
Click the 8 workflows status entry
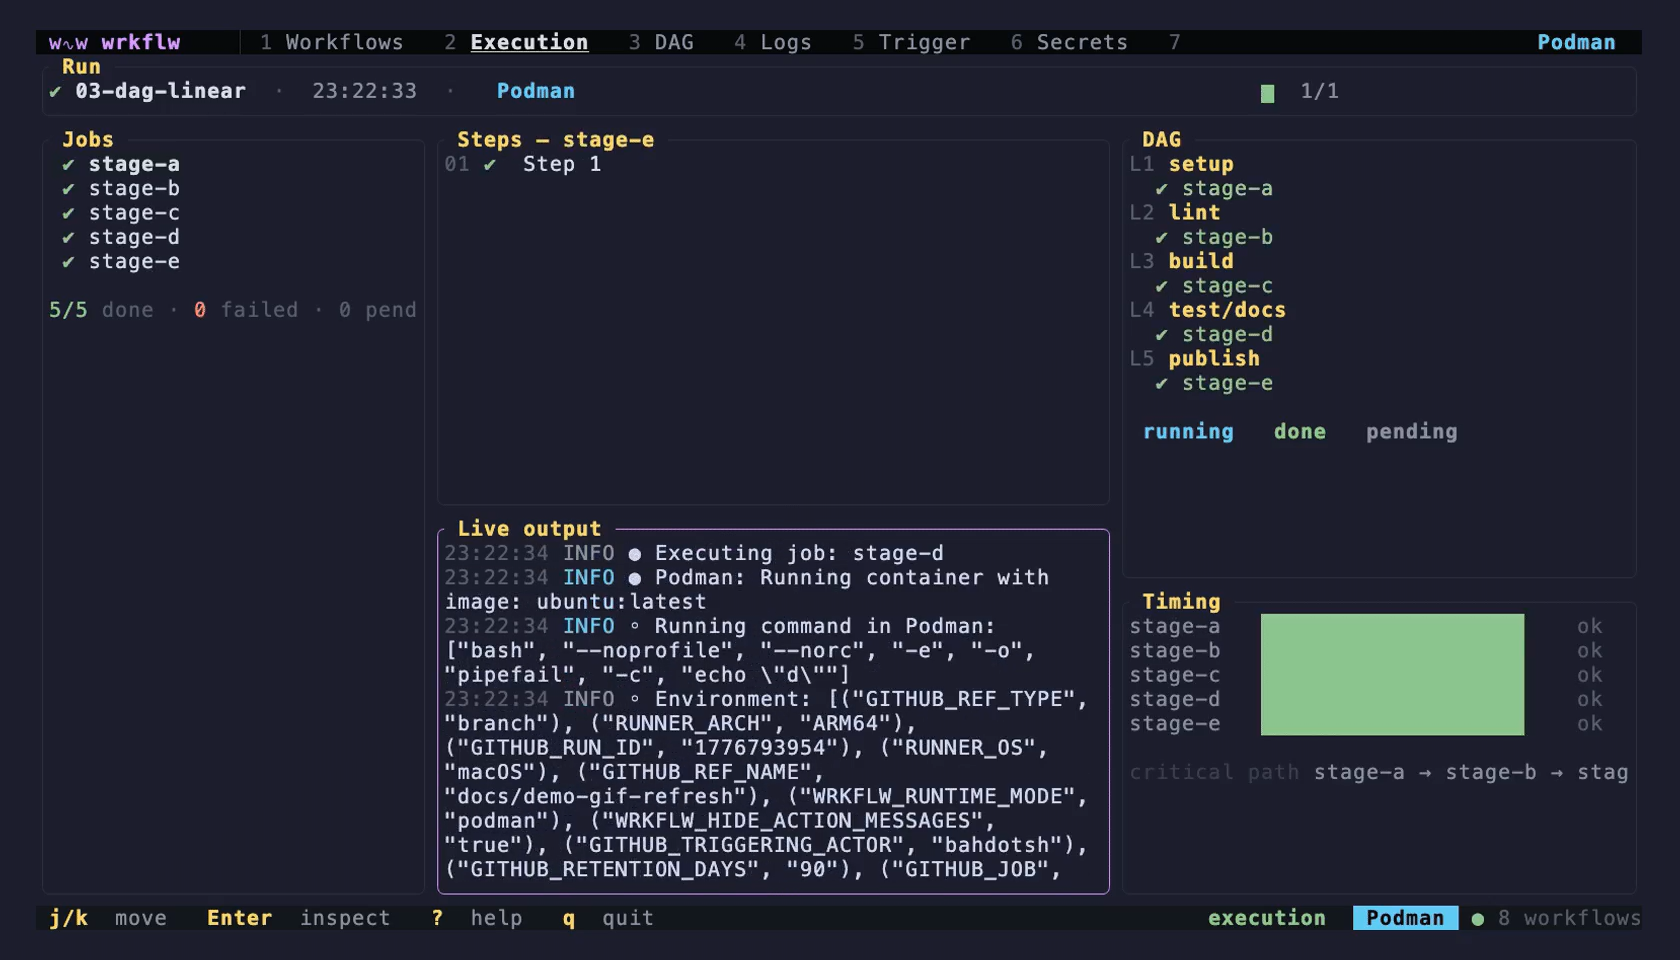click(x=1569, y=918)
